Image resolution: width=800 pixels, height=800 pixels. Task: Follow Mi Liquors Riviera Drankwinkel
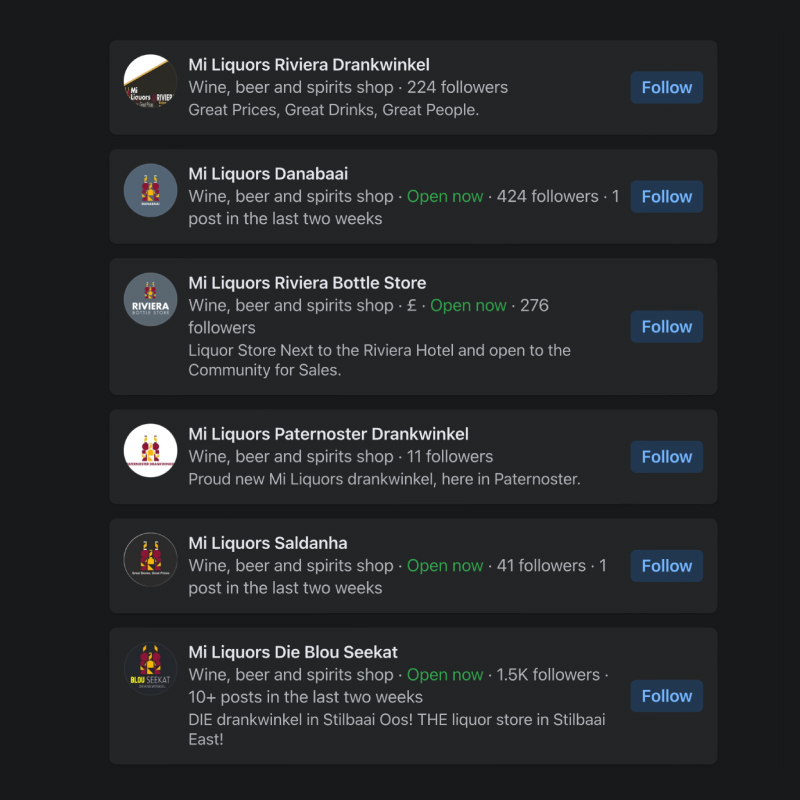pos(666,87)
